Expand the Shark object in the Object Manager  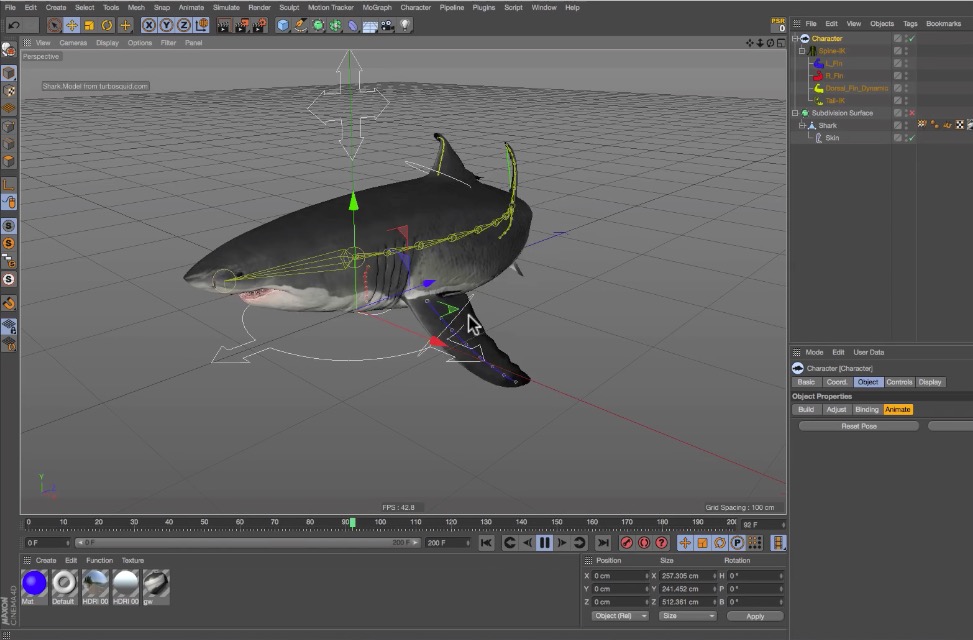pyautogui.click(x=803, y=124)
